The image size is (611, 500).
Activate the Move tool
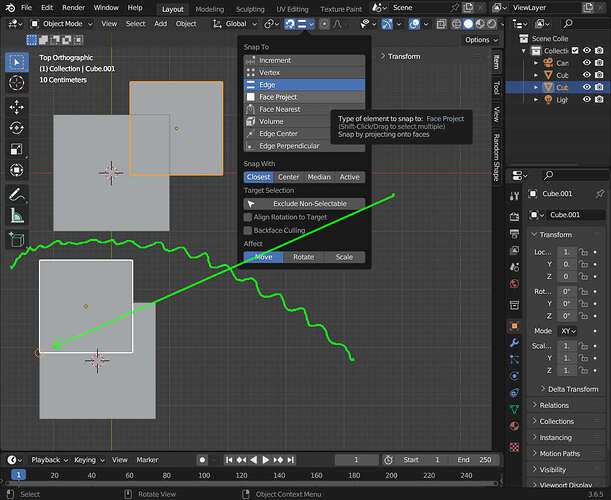(x=16, y=107)
